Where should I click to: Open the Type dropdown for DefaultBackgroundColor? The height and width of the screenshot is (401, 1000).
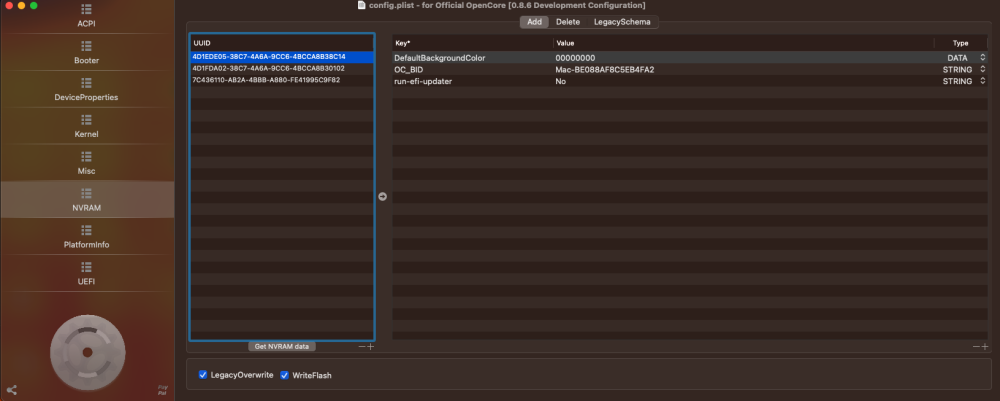(983, 58)
